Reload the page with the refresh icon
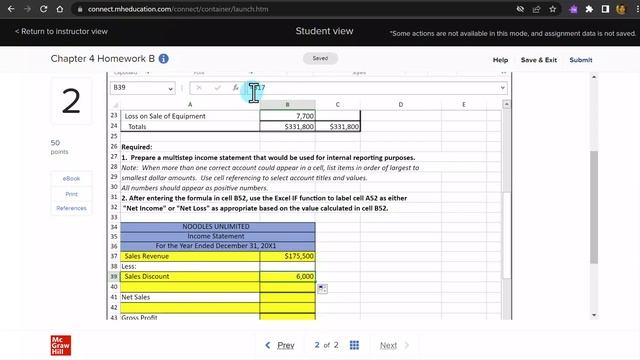The image size is (640, 360). [44, 9]
